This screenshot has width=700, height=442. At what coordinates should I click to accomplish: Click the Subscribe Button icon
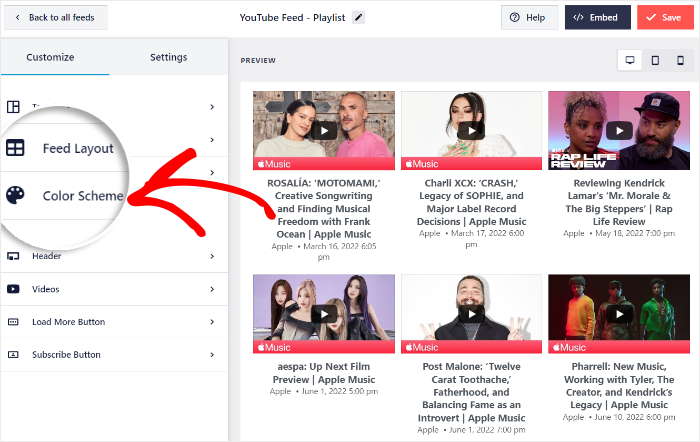point(13,354)
